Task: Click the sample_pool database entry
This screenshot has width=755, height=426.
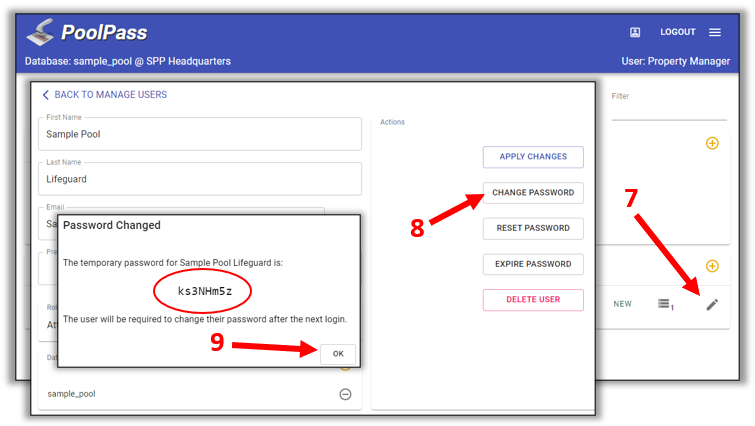Action: coord(71,394)
